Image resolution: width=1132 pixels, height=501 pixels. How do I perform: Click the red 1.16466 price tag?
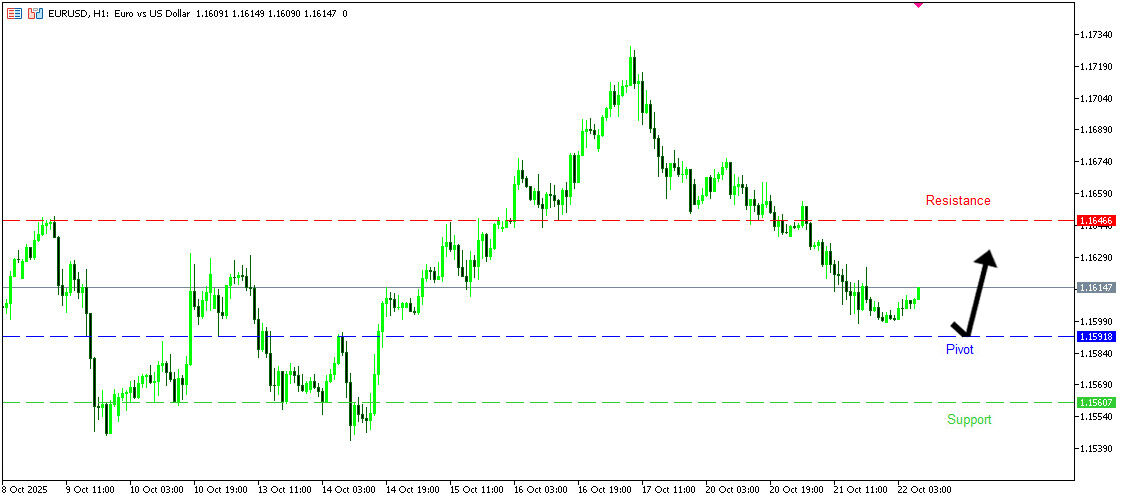tap(1096, 220)
